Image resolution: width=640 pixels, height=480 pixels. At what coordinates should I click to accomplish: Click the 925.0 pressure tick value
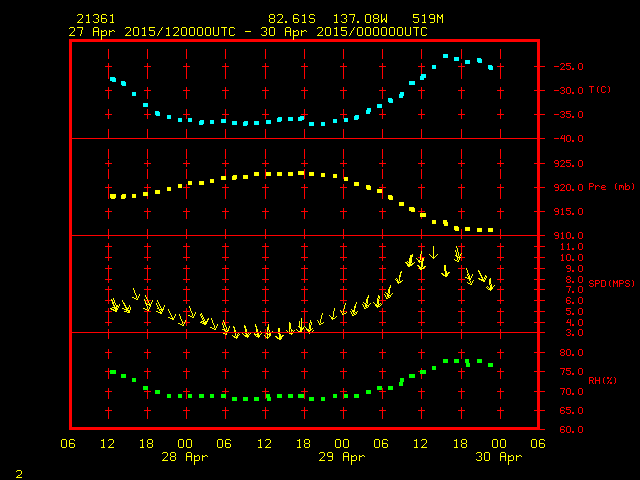[568, 164]
